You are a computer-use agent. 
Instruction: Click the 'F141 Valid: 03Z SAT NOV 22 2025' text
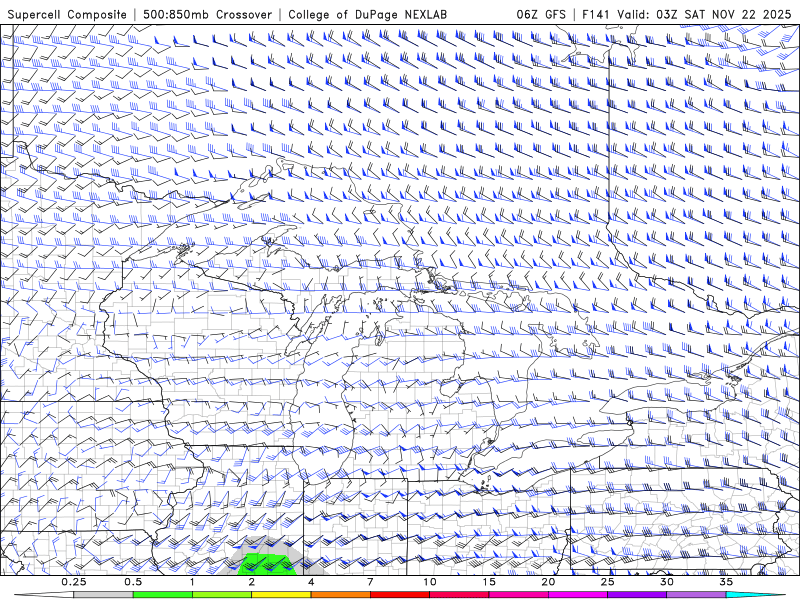coord(686,14)
